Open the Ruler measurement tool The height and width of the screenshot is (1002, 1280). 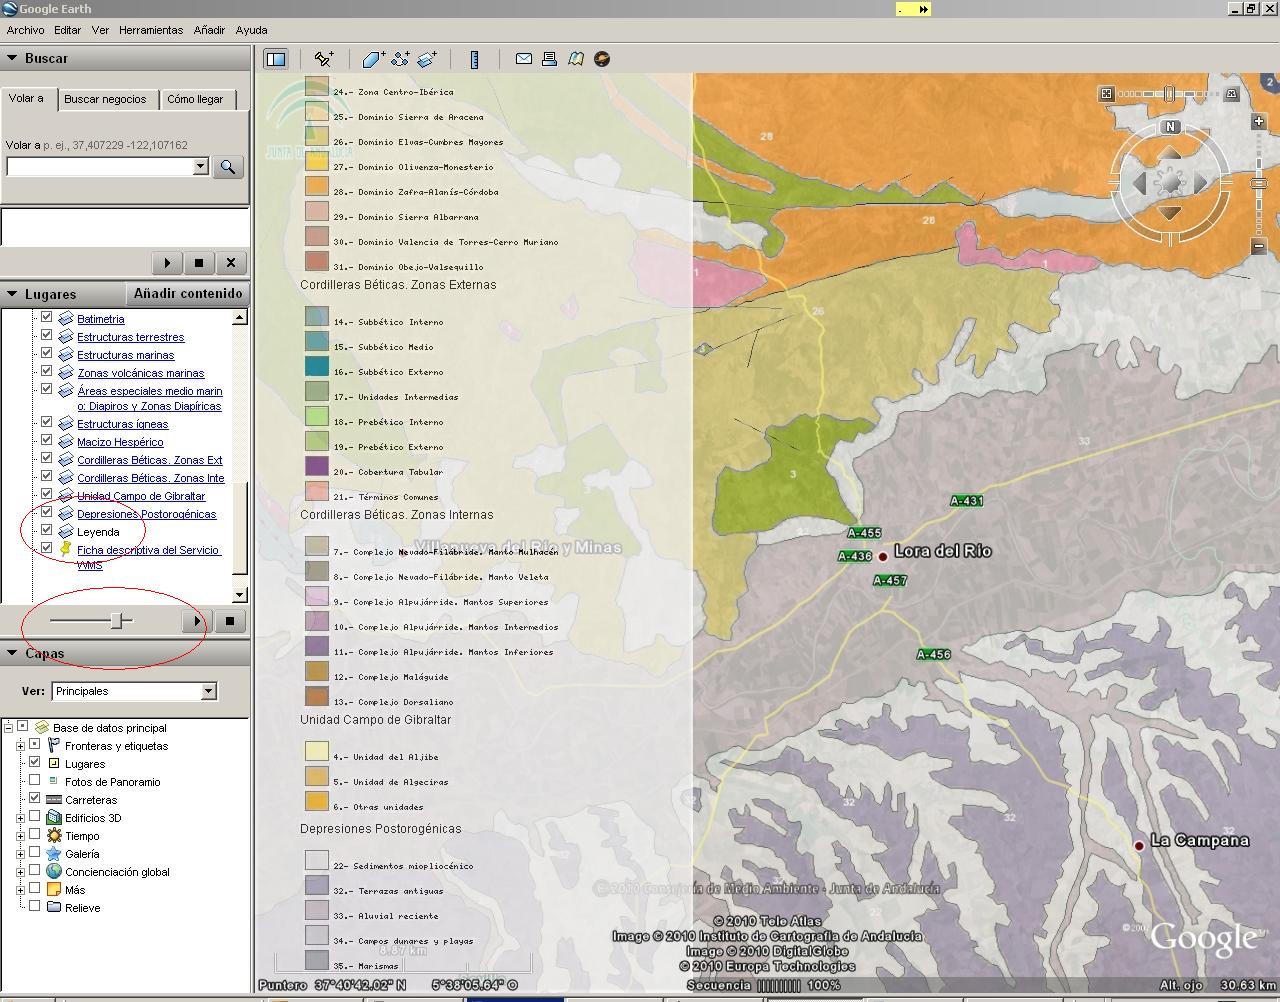point(474,59)
